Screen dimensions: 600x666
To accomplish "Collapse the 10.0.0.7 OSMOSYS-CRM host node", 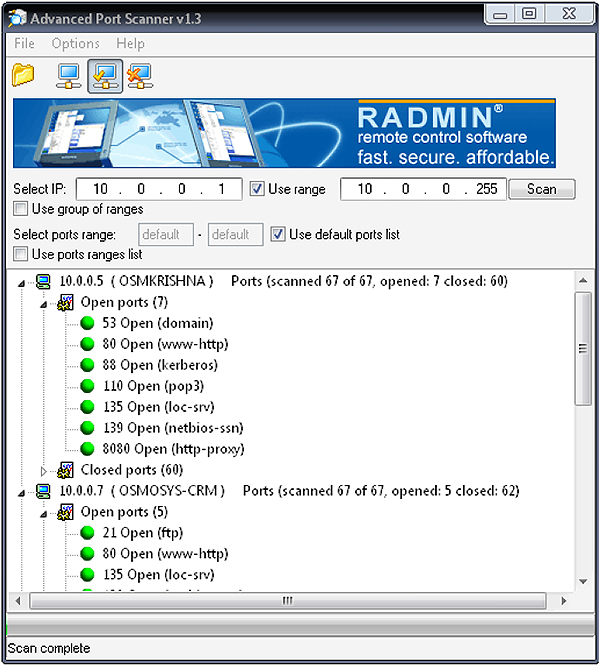I will [22, 493].
